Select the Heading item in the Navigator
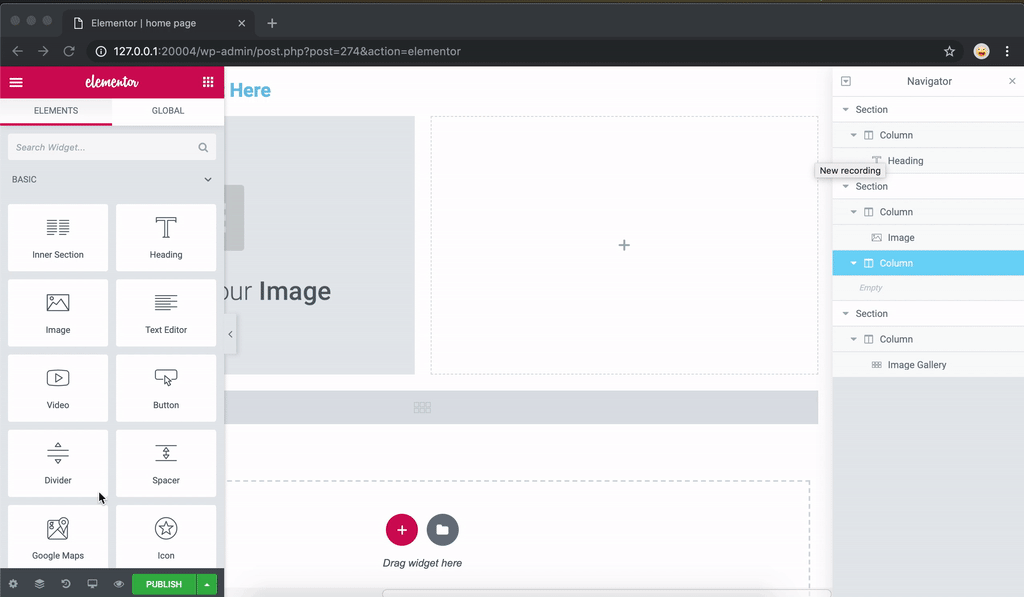1024x597 pixels. 928,161
